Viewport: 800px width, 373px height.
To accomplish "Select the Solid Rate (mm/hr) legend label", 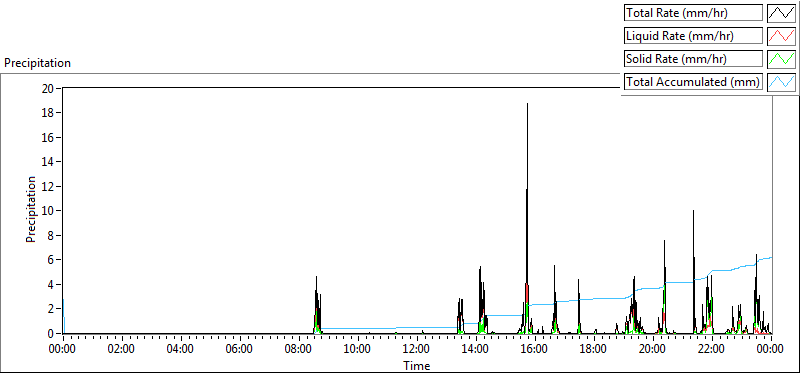I will pyautogui.click(x=693, y=58).
